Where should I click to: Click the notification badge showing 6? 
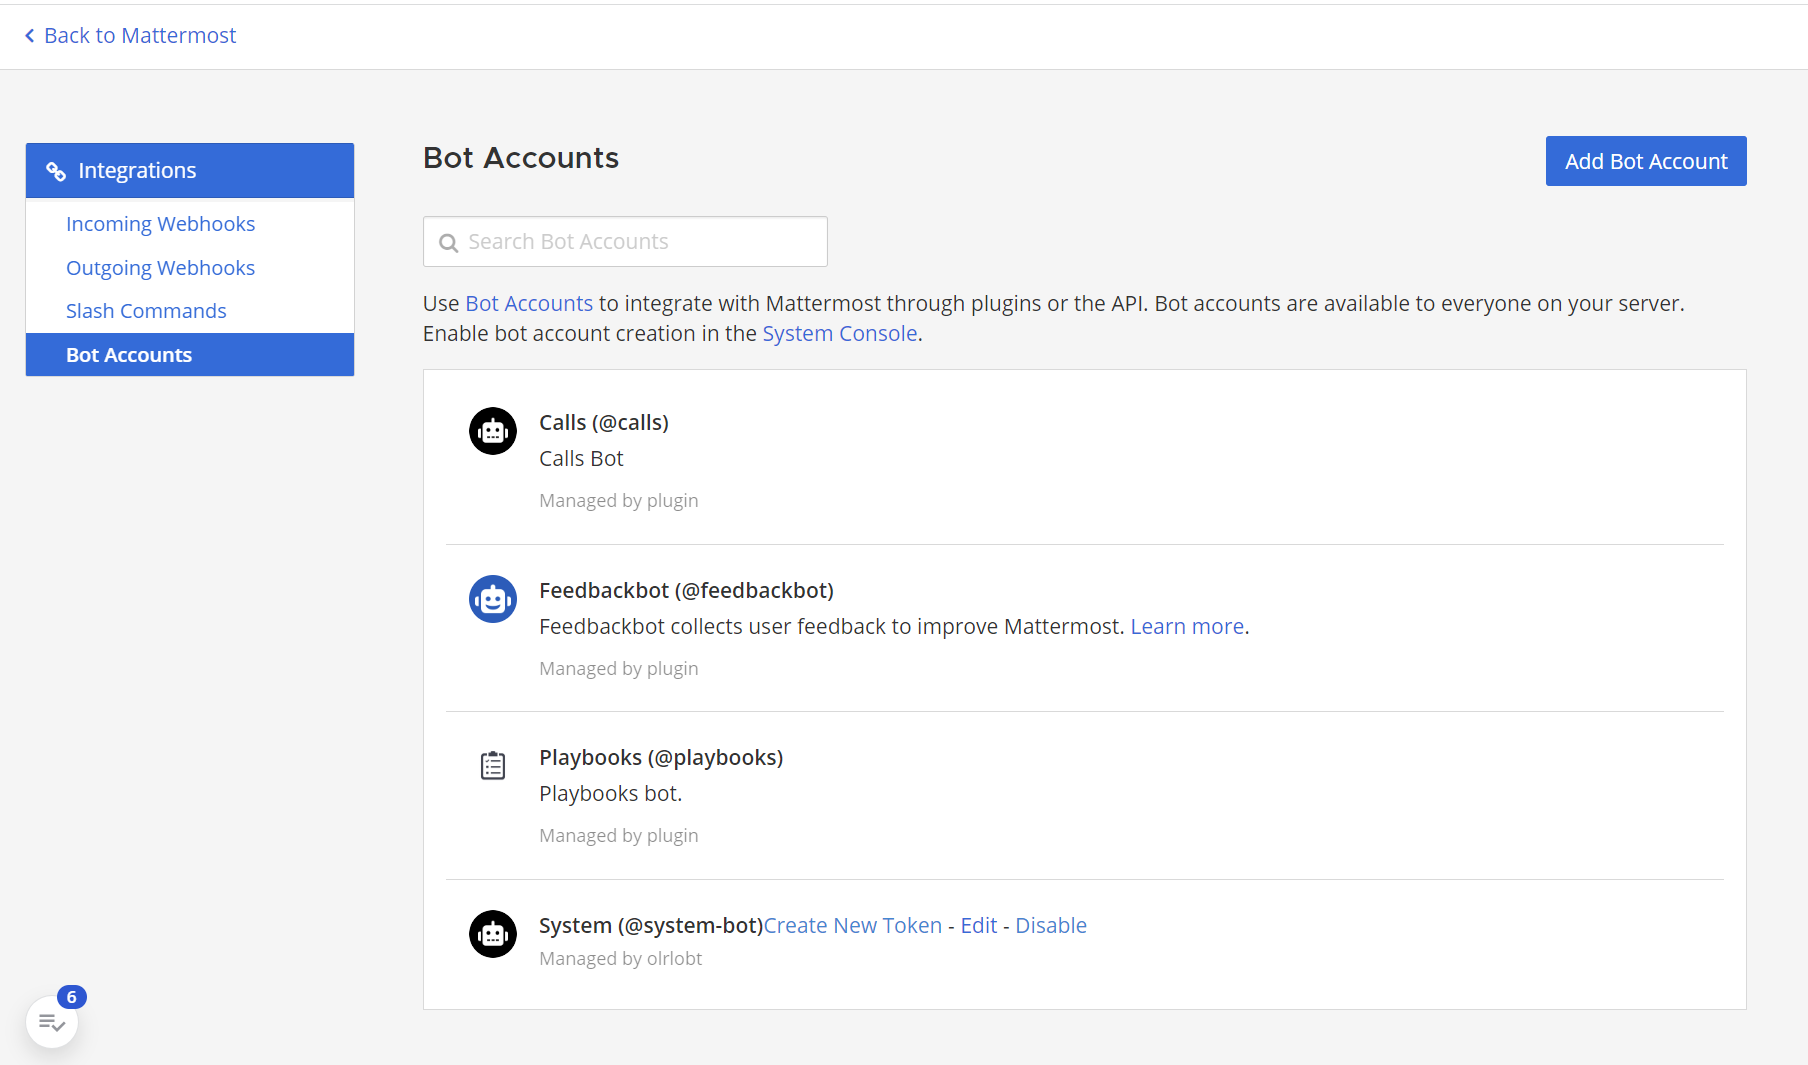(x=72, y=997)
